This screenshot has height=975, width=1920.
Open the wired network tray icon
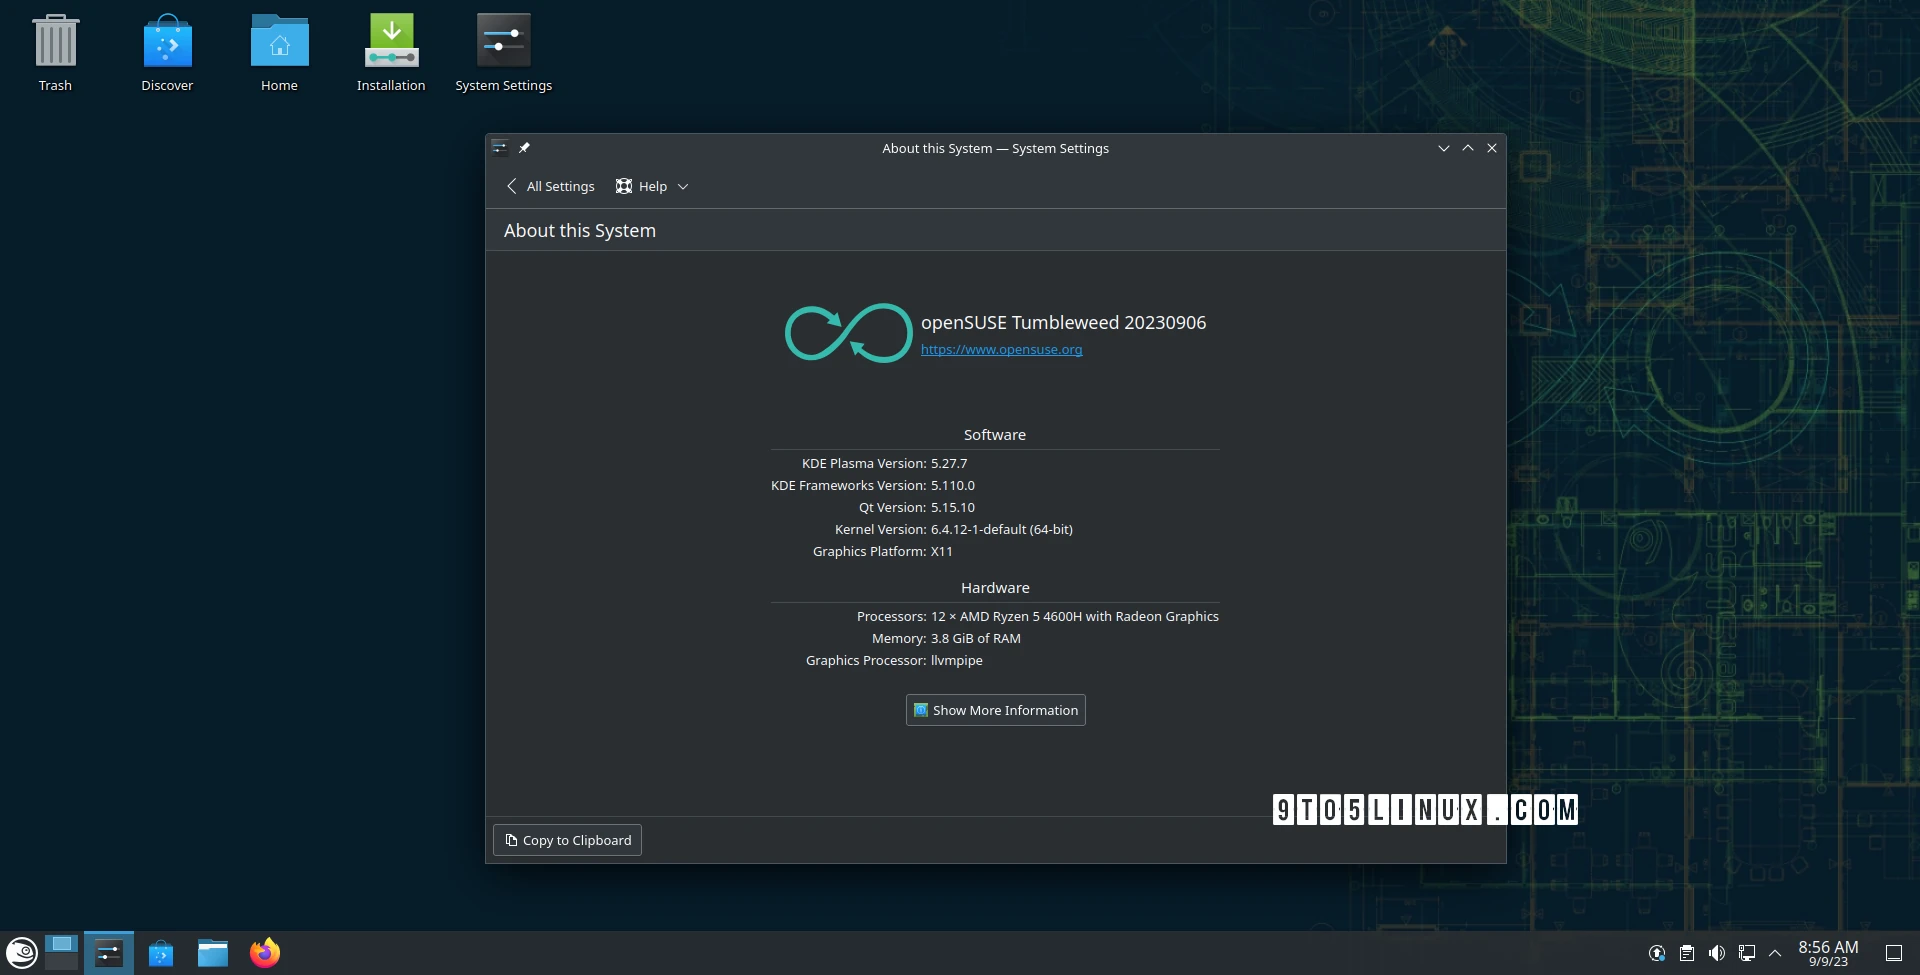click(1747, 953)
